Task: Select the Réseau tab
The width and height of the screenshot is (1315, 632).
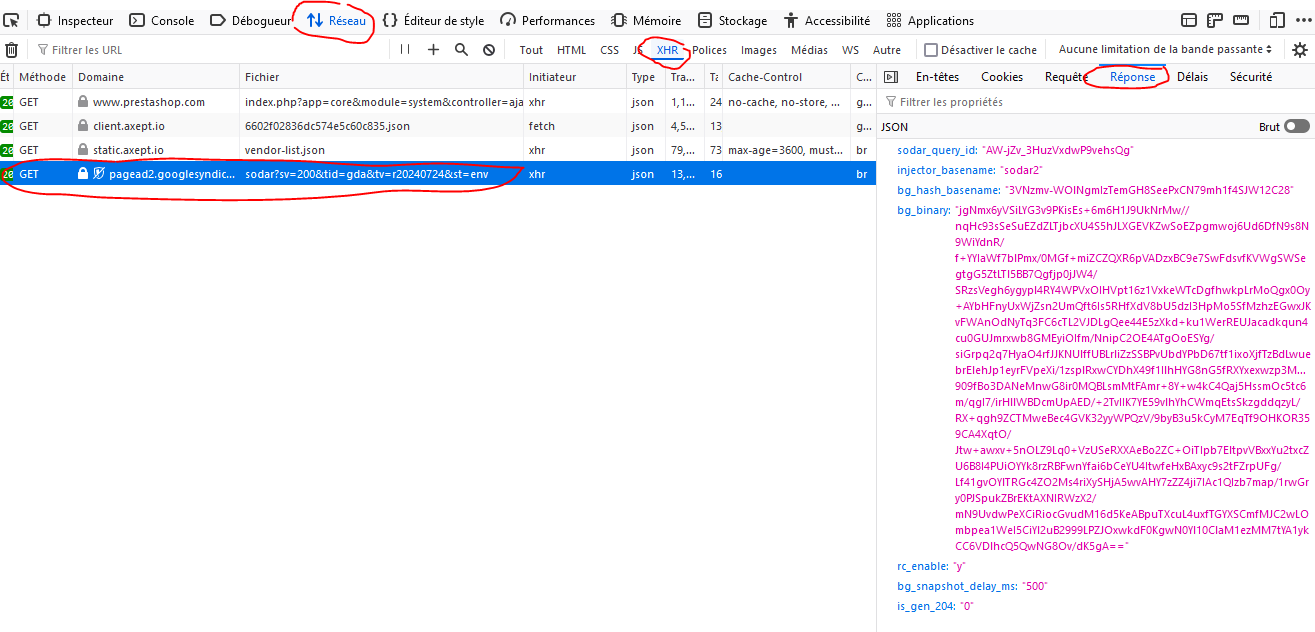Action: (336, 20)
